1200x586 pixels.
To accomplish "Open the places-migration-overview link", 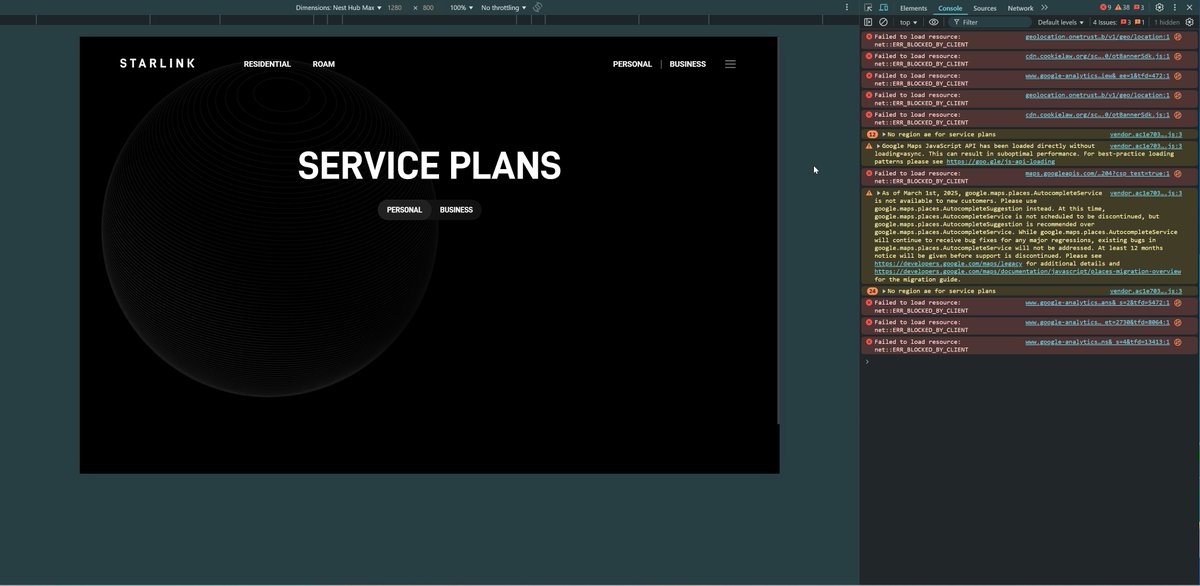I will 1027,272.
